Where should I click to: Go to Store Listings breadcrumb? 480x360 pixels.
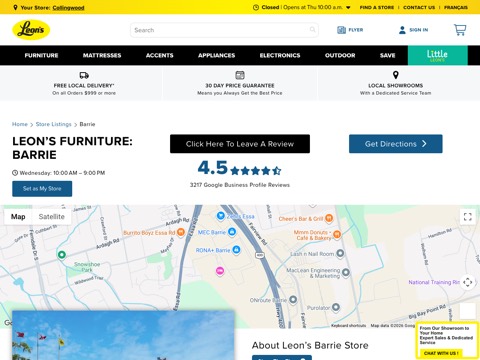point(53,124)
